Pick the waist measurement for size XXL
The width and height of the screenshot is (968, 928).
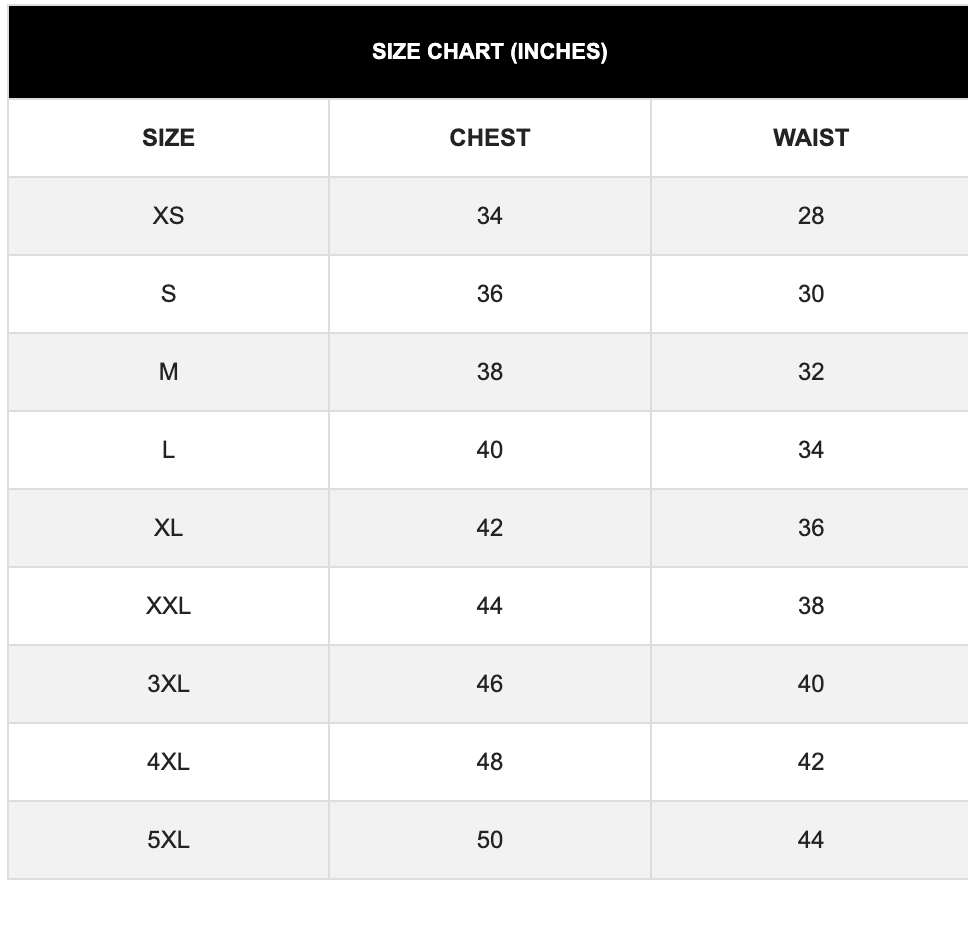[810, 606]
